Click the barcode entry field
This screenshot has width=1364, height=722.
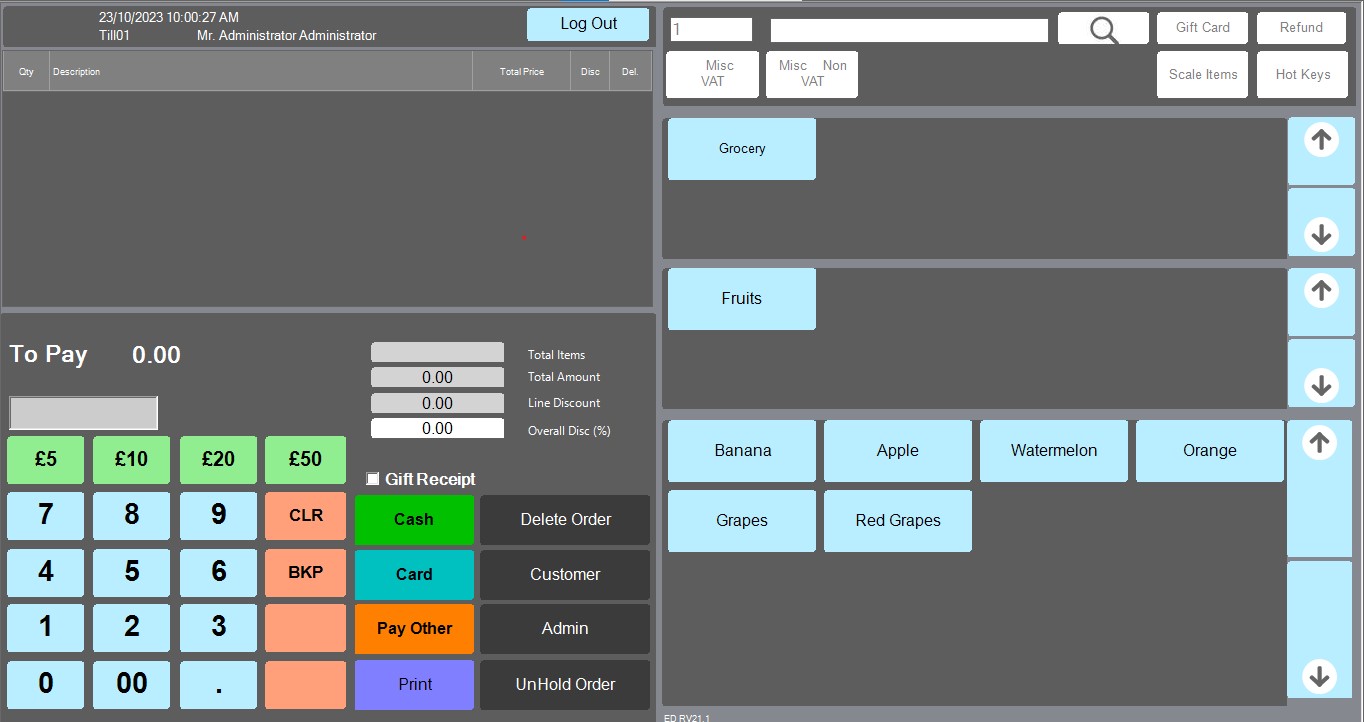tap(908, 29)
